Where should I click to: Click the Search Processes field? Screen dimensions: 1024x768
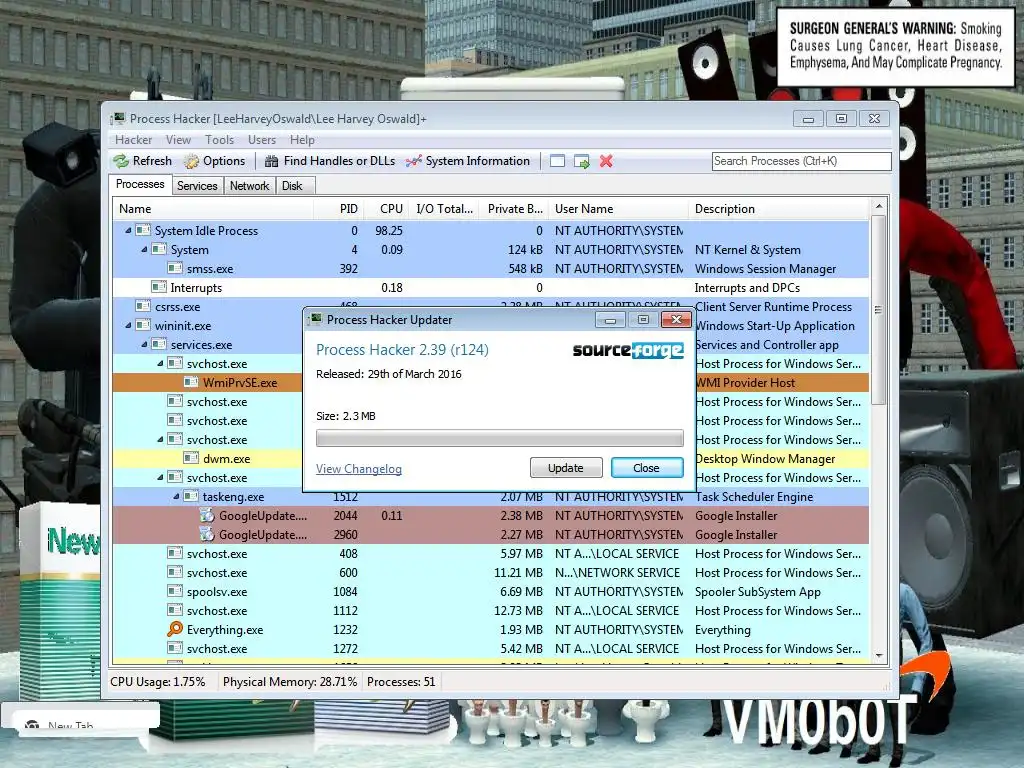(x=801, y=161)
